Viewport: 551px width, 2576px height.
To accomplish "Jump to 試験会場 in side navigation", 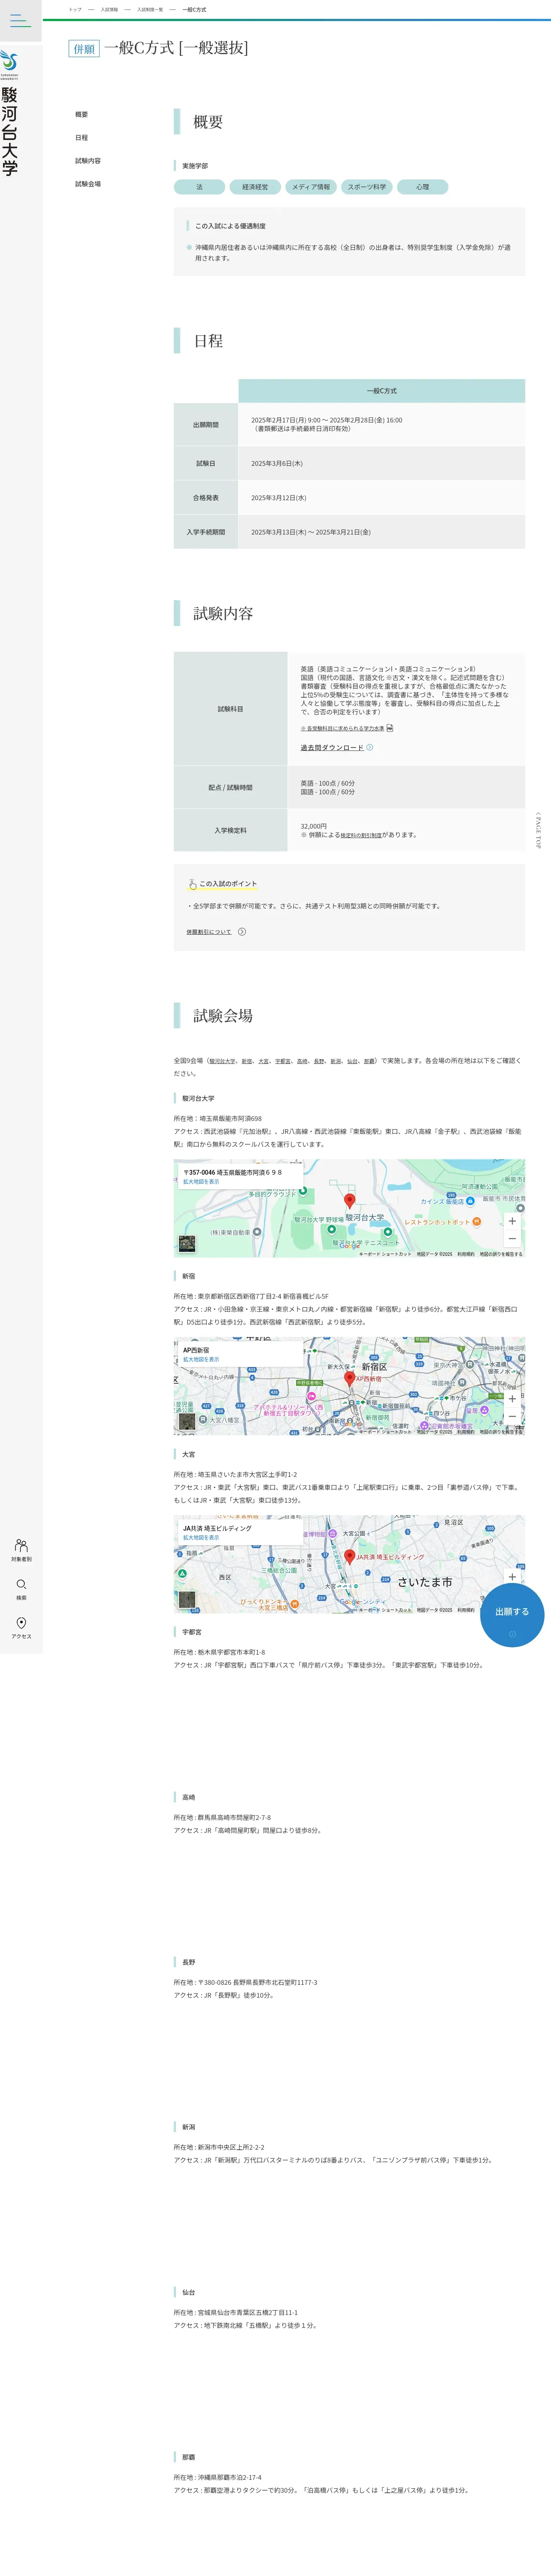I will pyautogui.click(x=88, y=184).
